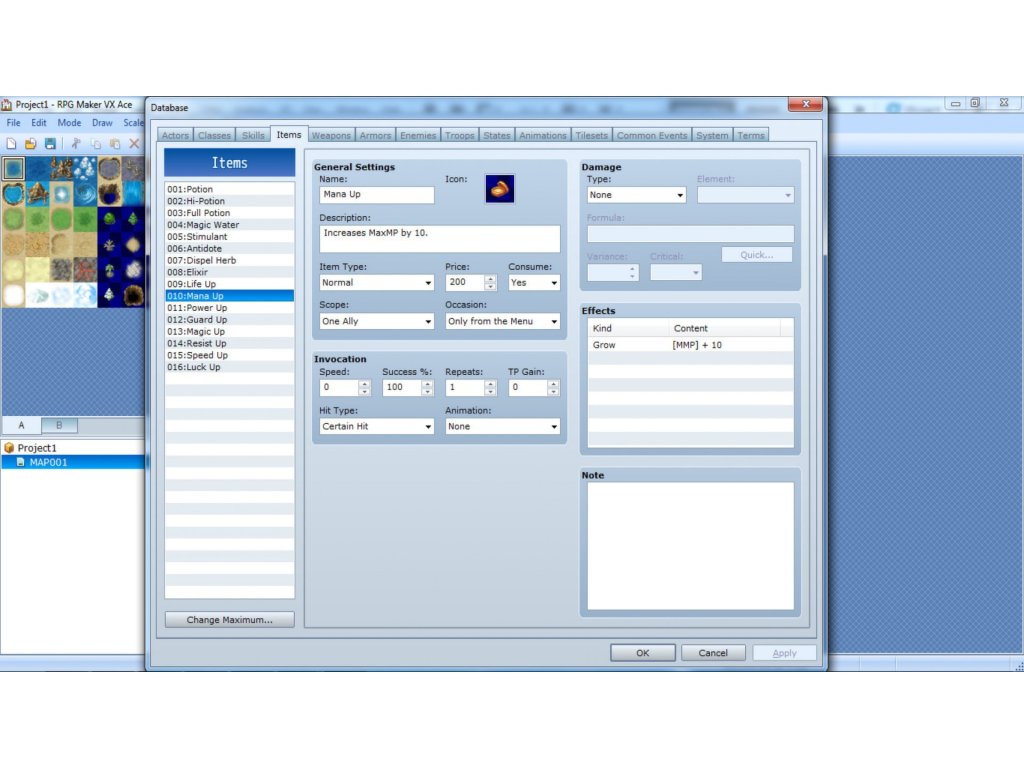Switch to tileset tab A
This screenshot has height=768, width=1024.
coord(22,425)
